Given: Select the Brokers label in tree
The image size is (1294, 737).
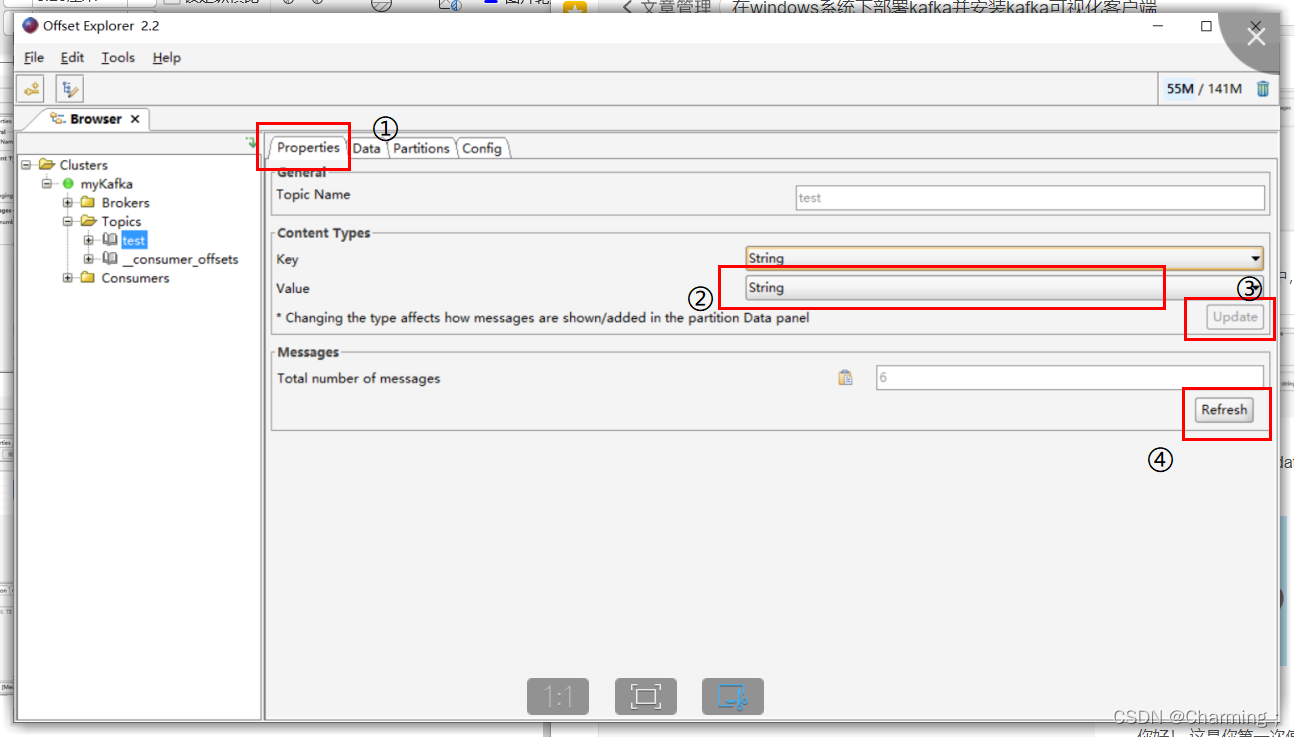Looking at the screenshot, I should coord(125,203).
